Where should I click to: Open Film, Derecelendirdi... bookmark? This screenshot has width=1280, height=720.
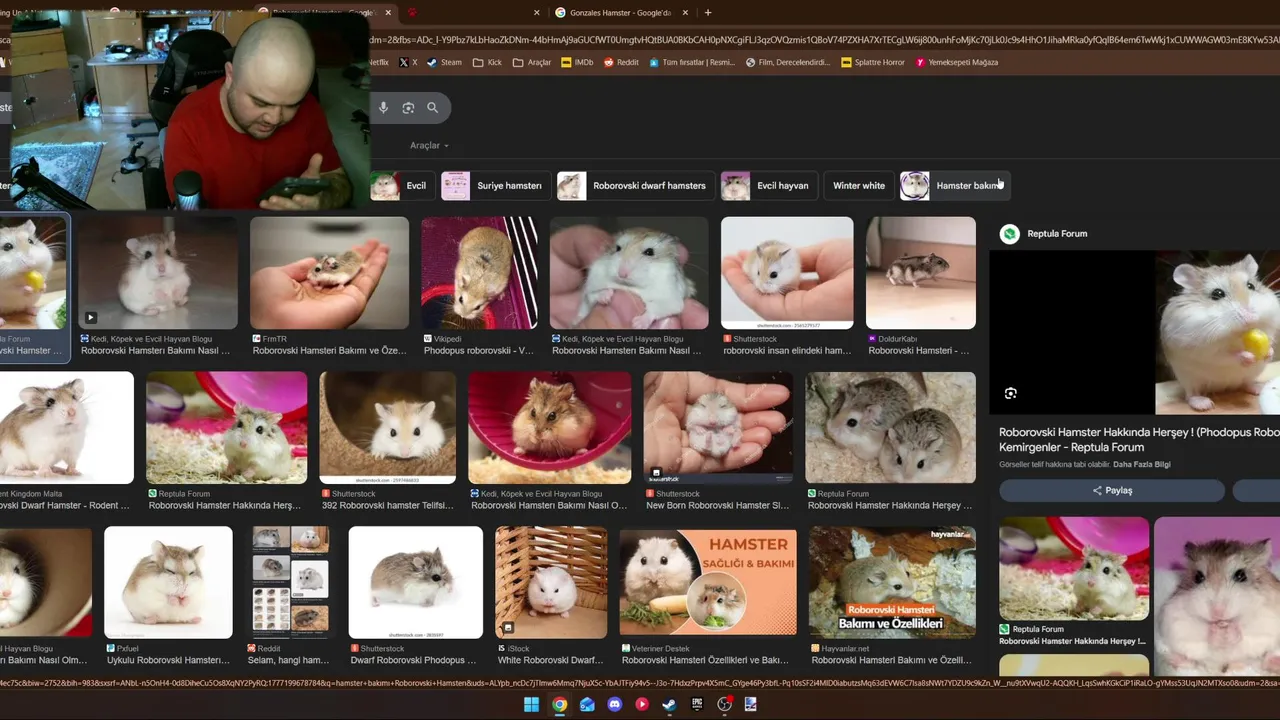[x=788, y=62]
